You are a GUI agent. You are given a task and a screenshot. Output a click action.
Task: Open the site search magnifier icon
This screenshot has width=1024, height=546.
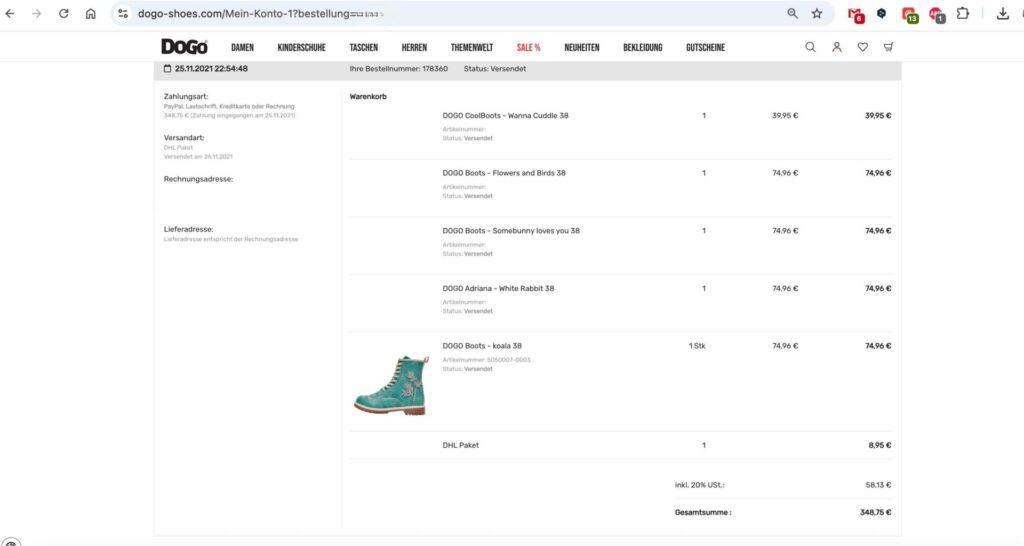(x=810, y=47)
